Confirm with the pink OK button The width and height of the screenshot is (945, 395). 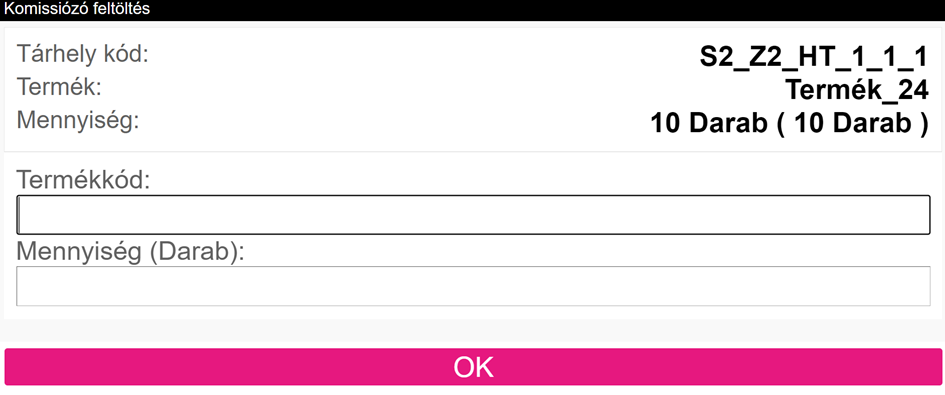[473, 367]
